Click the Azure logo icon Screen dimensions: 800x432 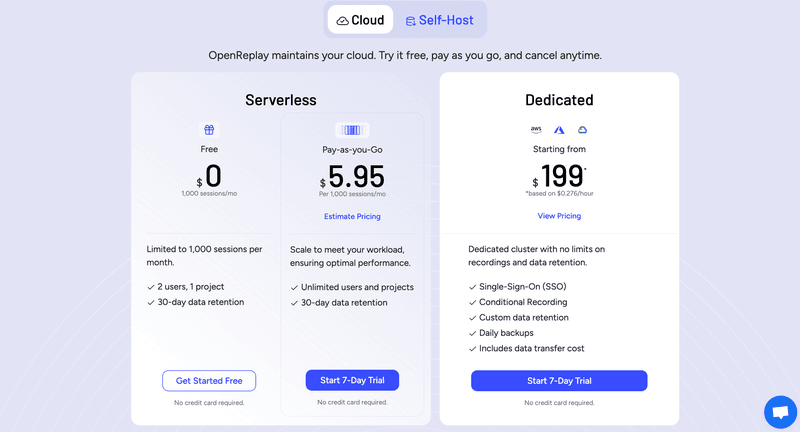click(x=559, y=130)
